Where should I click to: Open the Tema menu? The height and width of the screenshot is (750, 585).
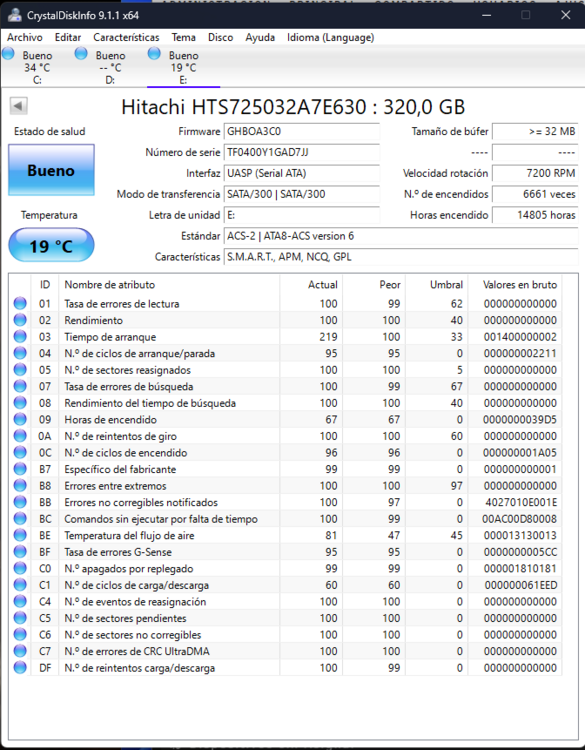point(184,37)
